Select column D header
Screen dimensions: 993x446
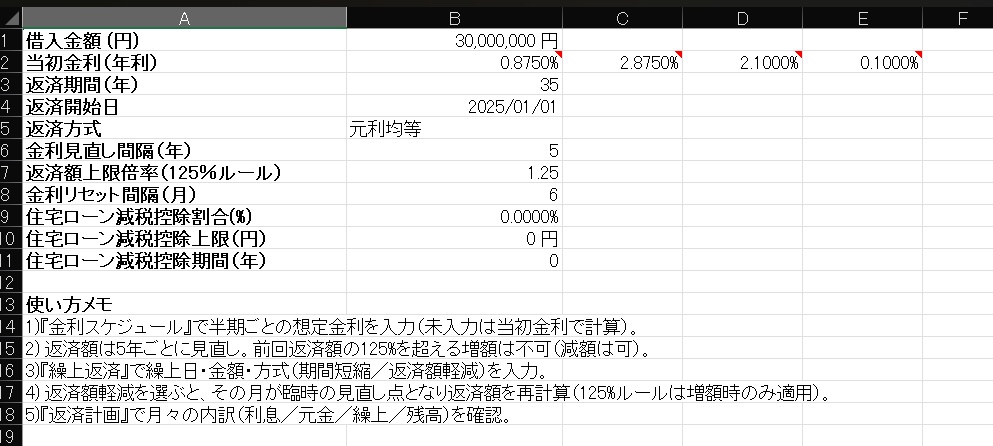[x=742, y=18]
